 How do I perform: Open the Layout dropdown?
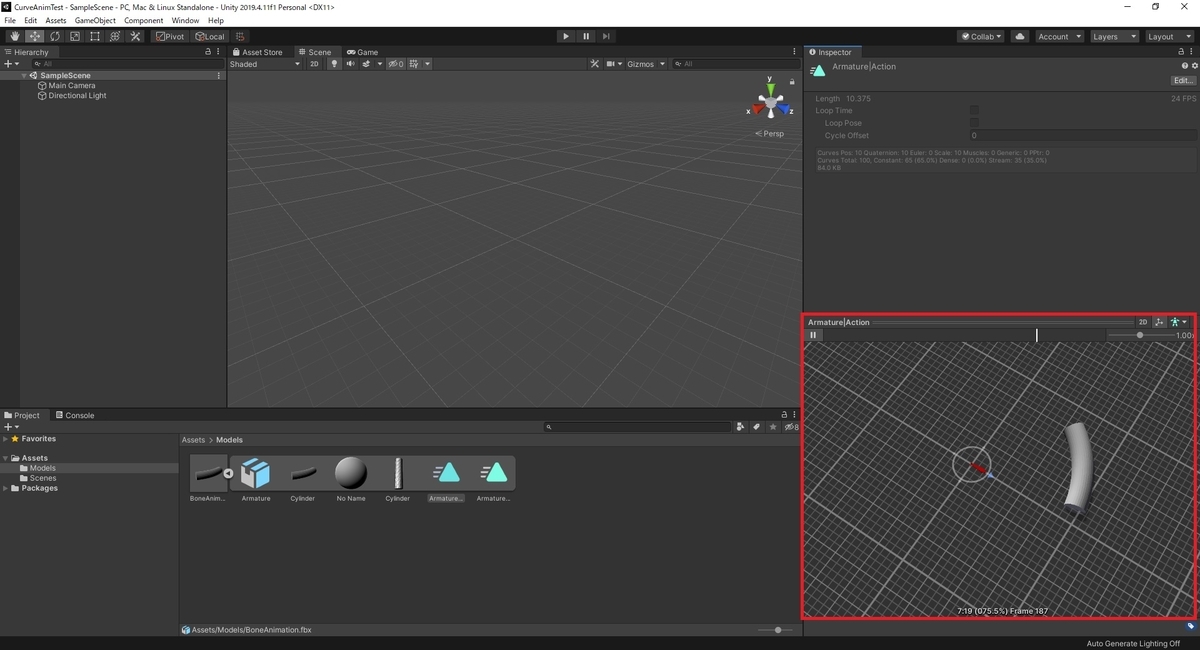click(x=1168, y=36)
